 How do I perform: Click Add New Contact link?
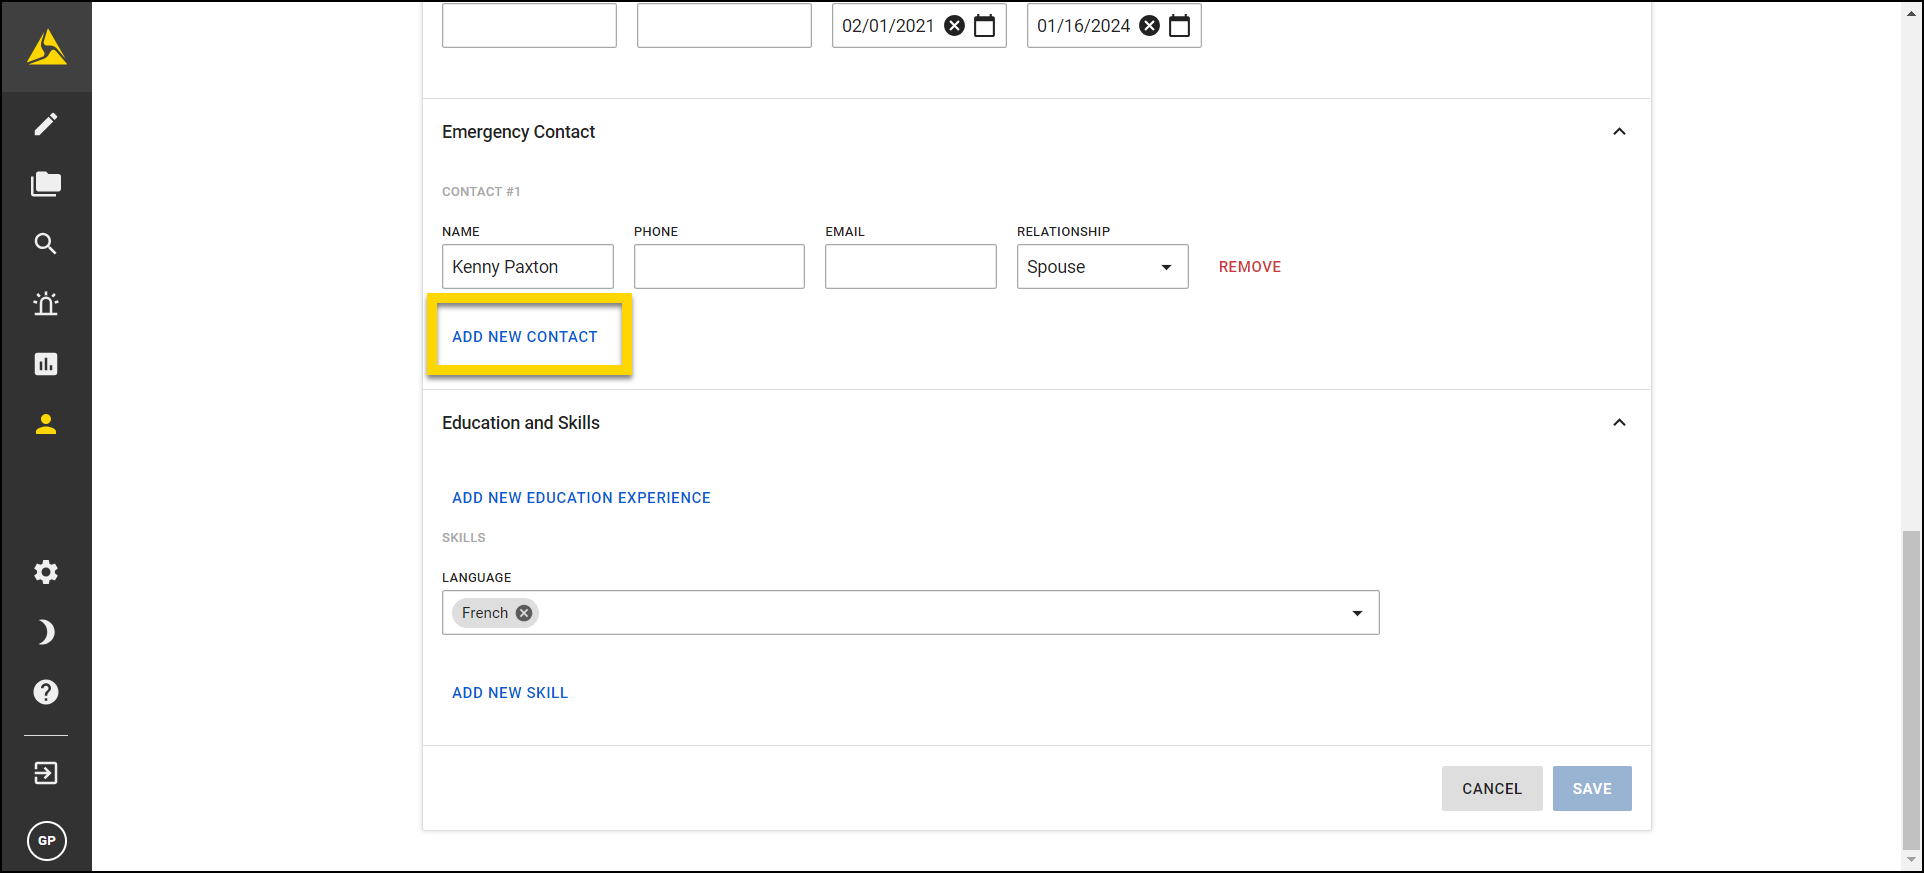coord(525,337)
